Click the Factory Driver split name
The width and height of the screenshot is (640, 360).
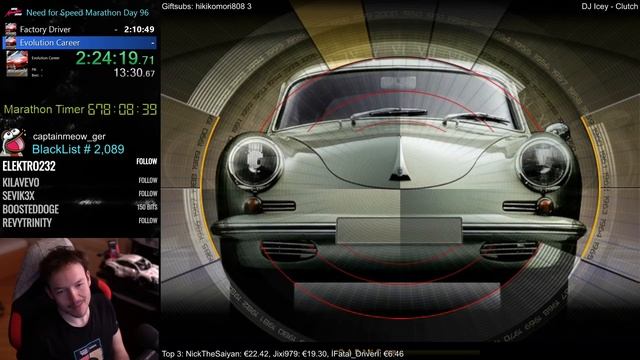point(45,29)
